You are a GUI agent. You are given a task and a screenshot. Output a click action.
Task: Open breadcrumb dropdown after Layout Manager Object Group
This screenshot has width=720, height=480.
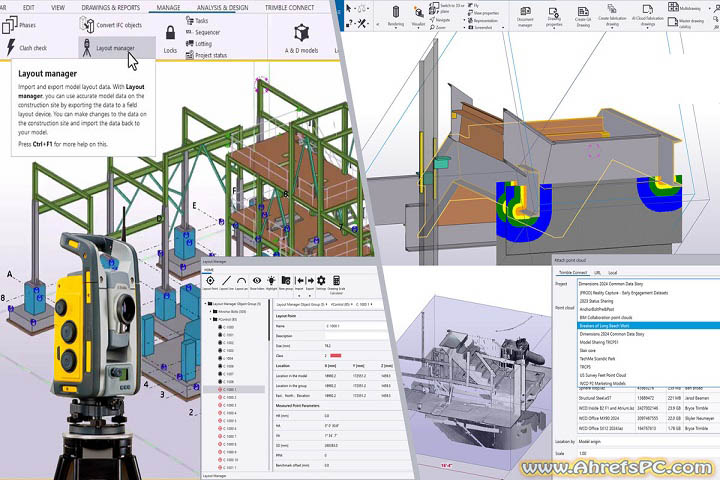coord(326,305)
